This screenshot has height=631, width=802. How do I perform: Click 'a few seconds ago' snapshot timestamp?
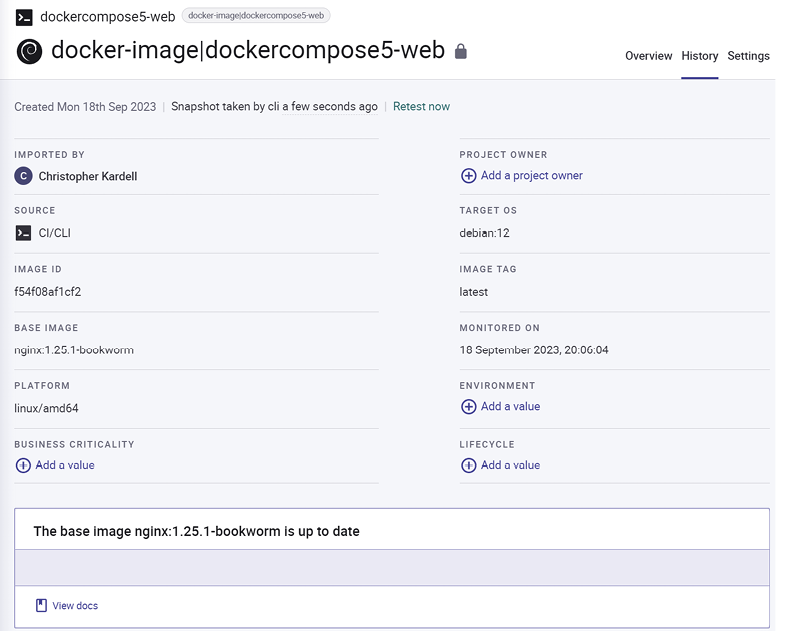[x=330, y=106]
